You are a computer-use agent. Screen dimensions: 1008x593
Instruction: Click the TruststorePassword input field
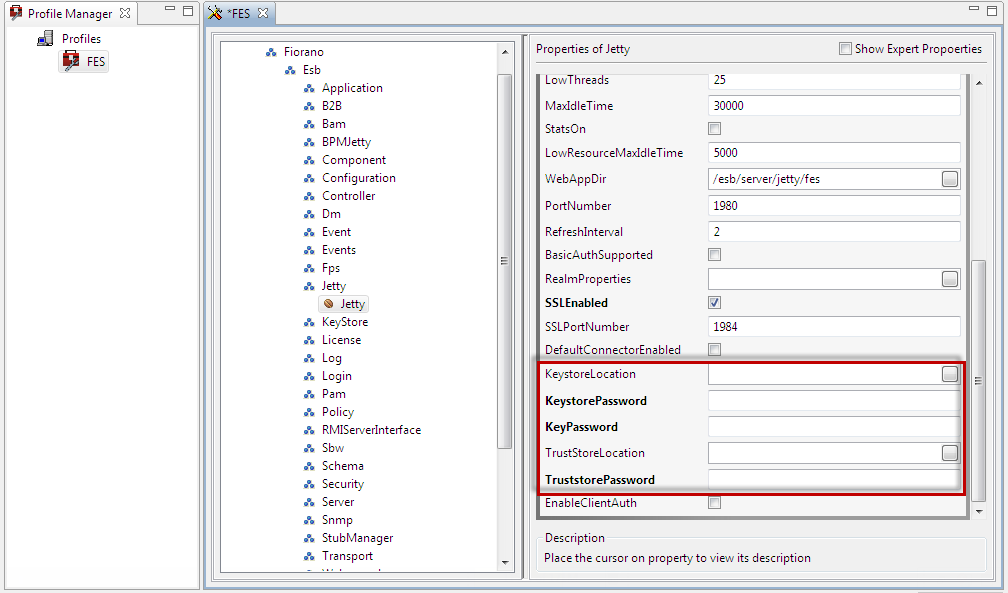834,479
